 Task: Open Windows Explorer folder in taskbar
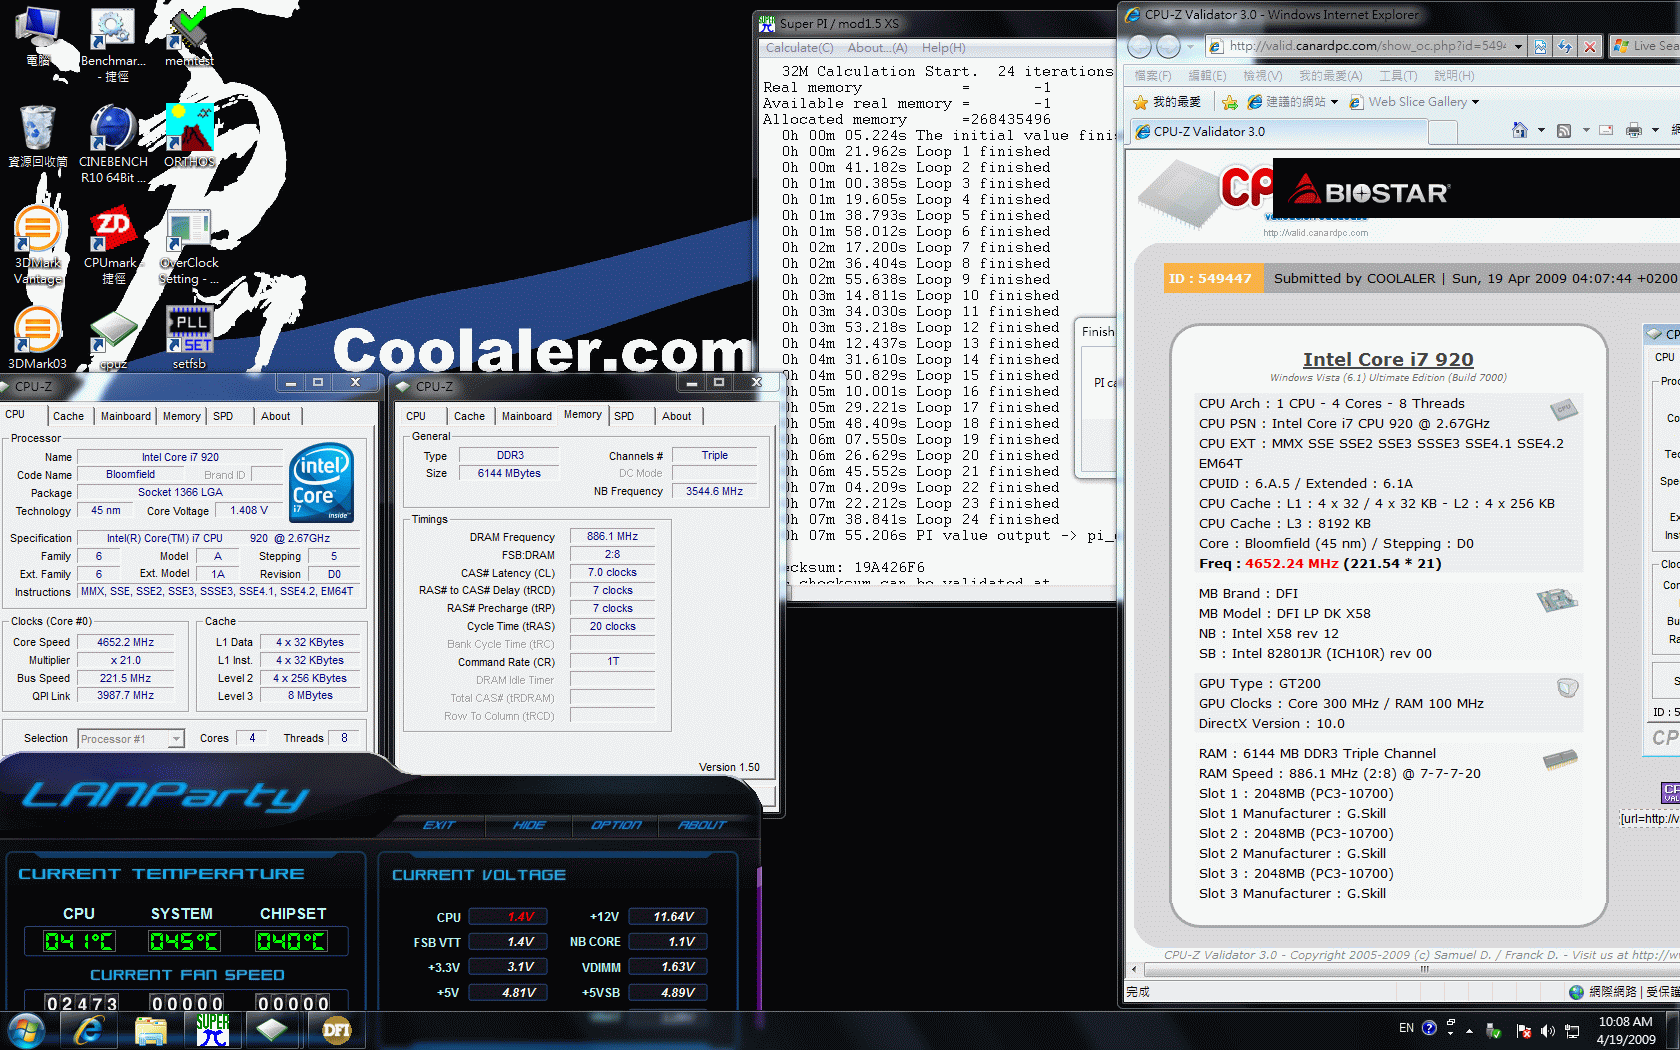[151, 1030]
